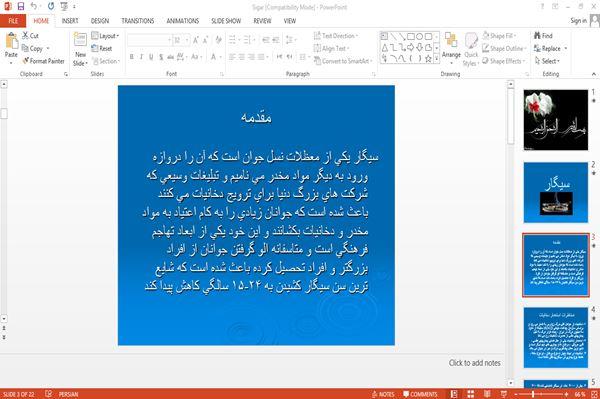Screen dimensions: 600x399
Task: Open the Shape Effects menu
Action: [504, 61]
